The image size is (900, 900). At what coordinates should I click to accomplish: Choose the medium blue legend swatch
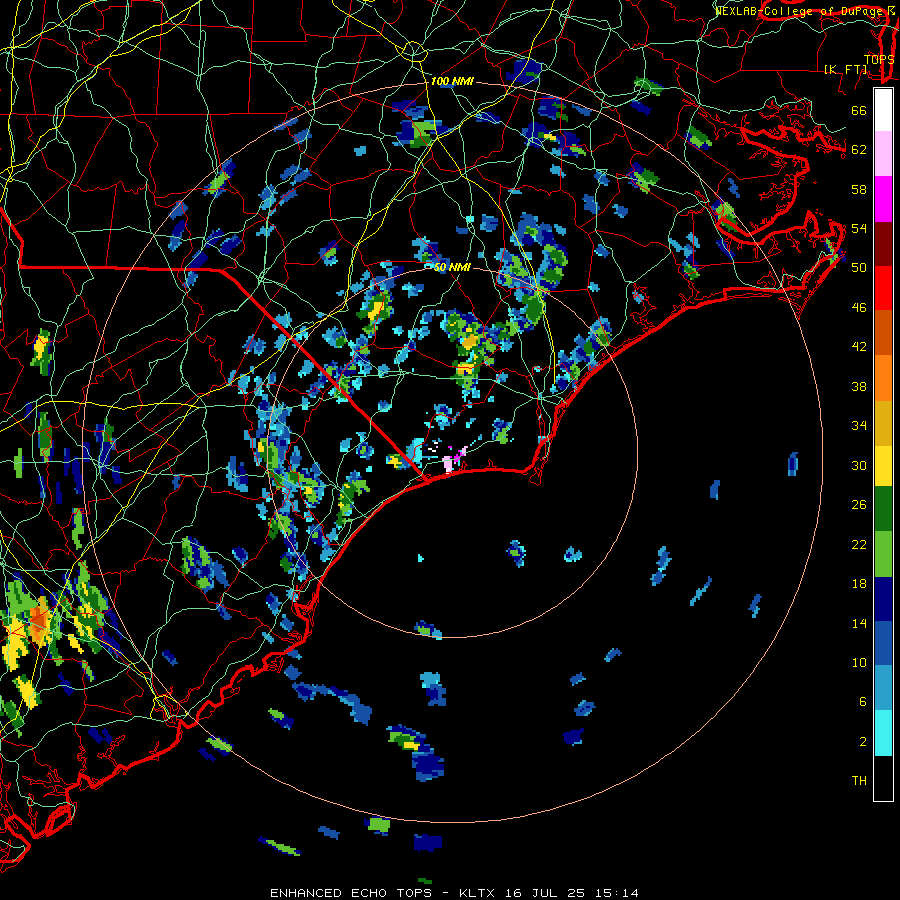[883, 643]
